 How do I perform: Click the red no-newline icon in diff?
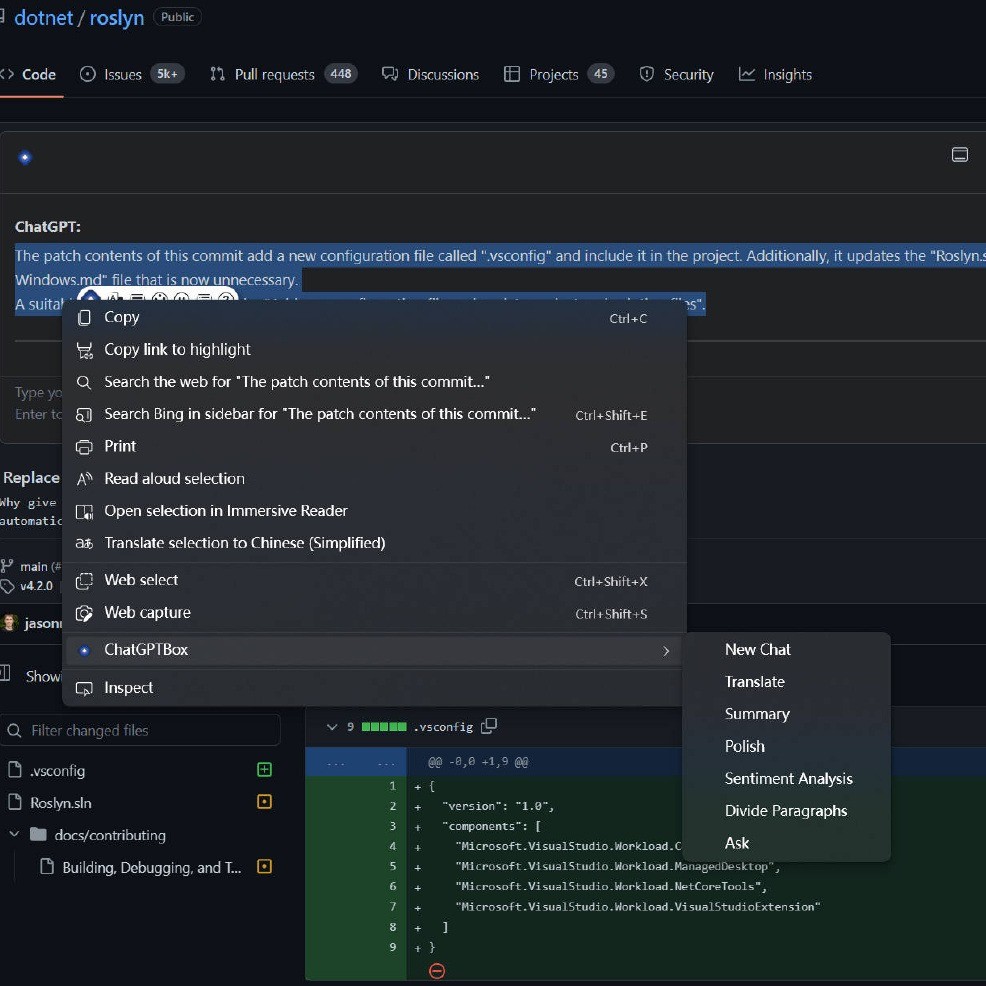[x=436, y=970]
